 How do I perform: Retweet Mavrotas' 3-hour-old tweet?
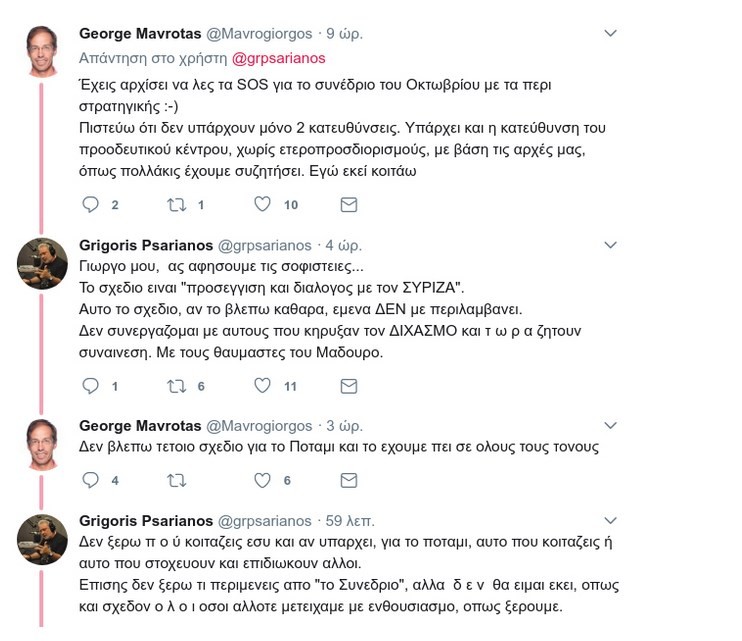(x=177, y=481)
